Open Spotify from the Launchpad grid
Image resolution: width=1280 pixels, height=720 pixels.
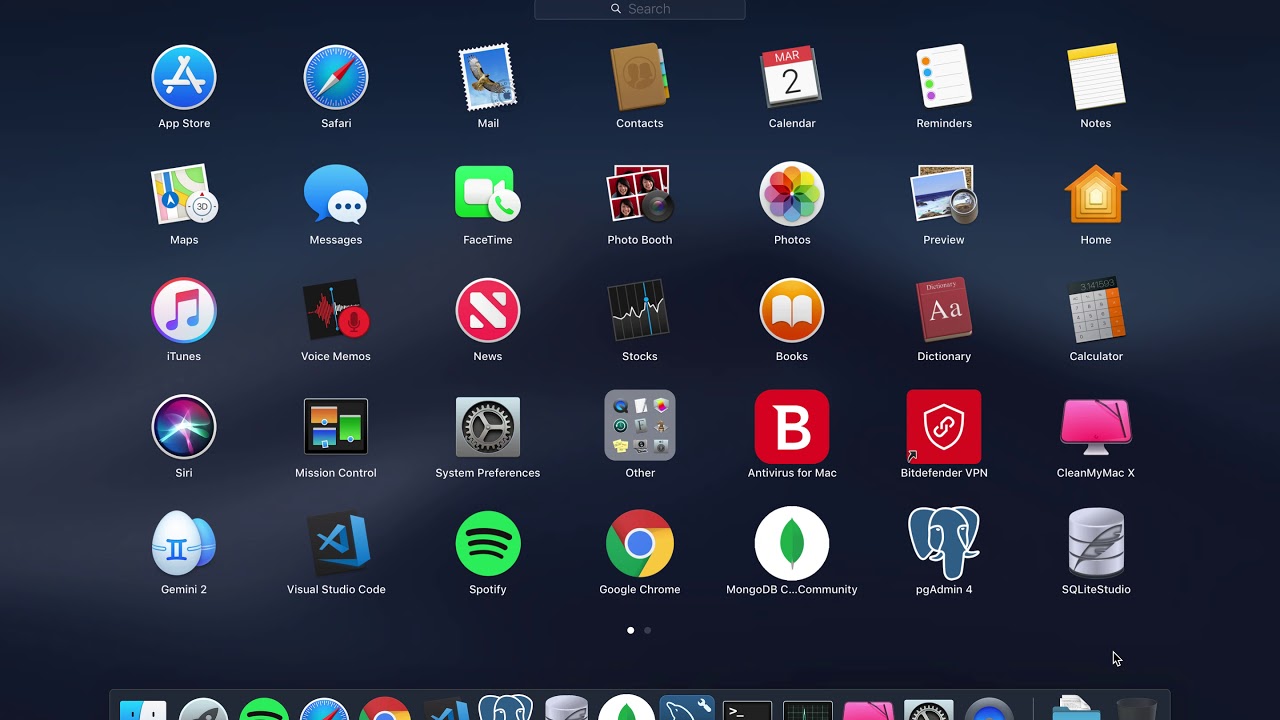click(x=488, y=543)
